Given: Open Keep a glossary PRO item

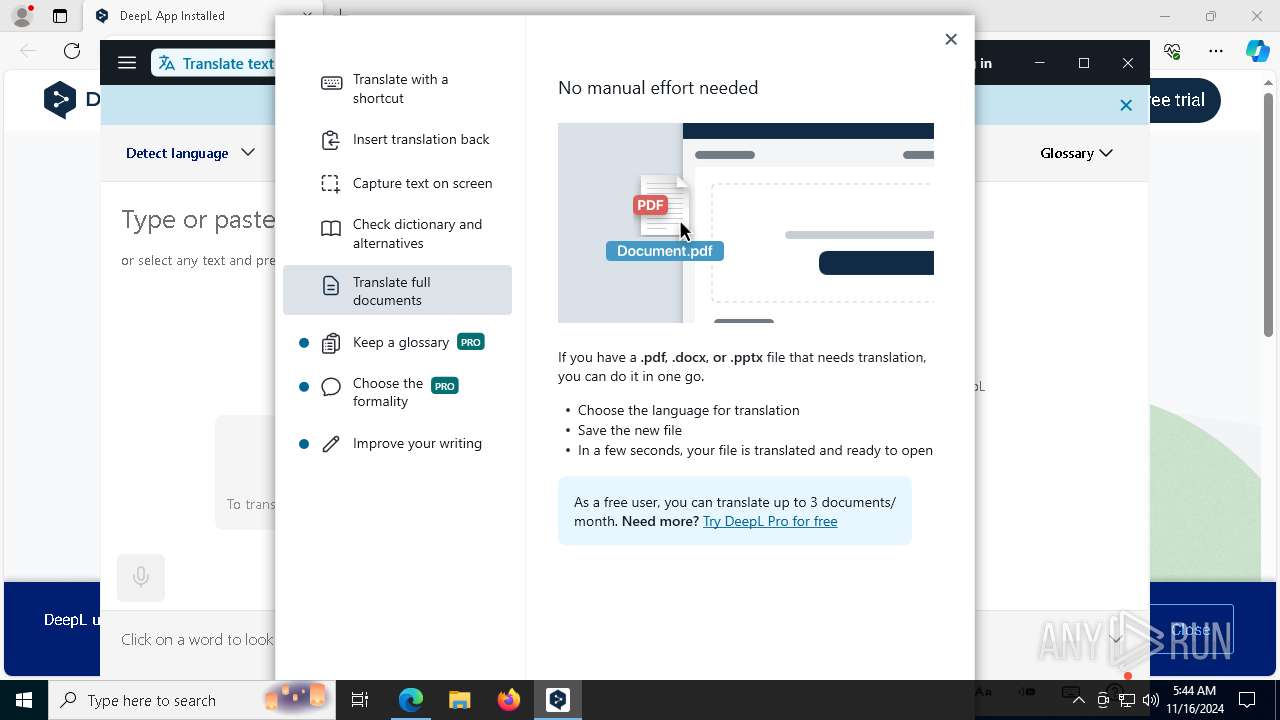Looking at the screenshot, I should (397, 343).
